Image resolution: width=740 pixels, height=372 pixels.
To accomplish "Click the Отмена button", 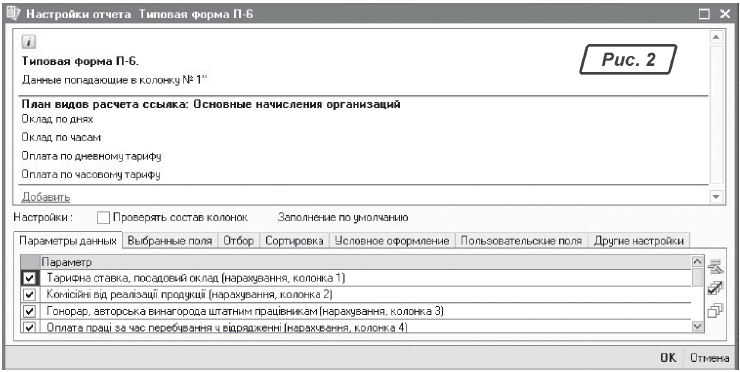I will (710, 358).
